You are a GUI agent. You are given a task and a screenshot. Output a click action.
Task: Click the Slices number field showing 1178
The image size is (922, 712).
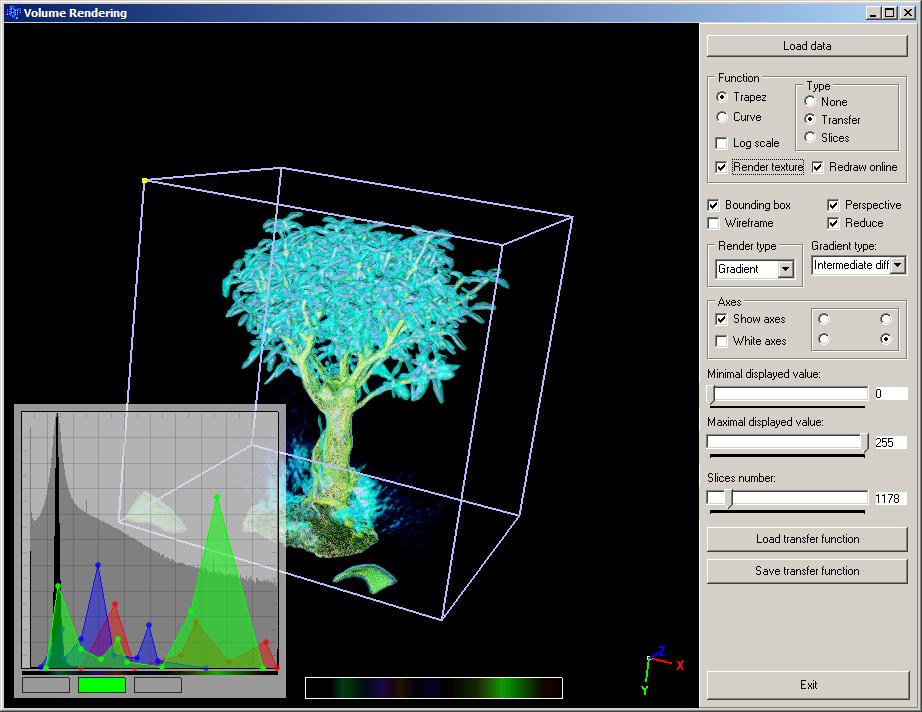890,499
